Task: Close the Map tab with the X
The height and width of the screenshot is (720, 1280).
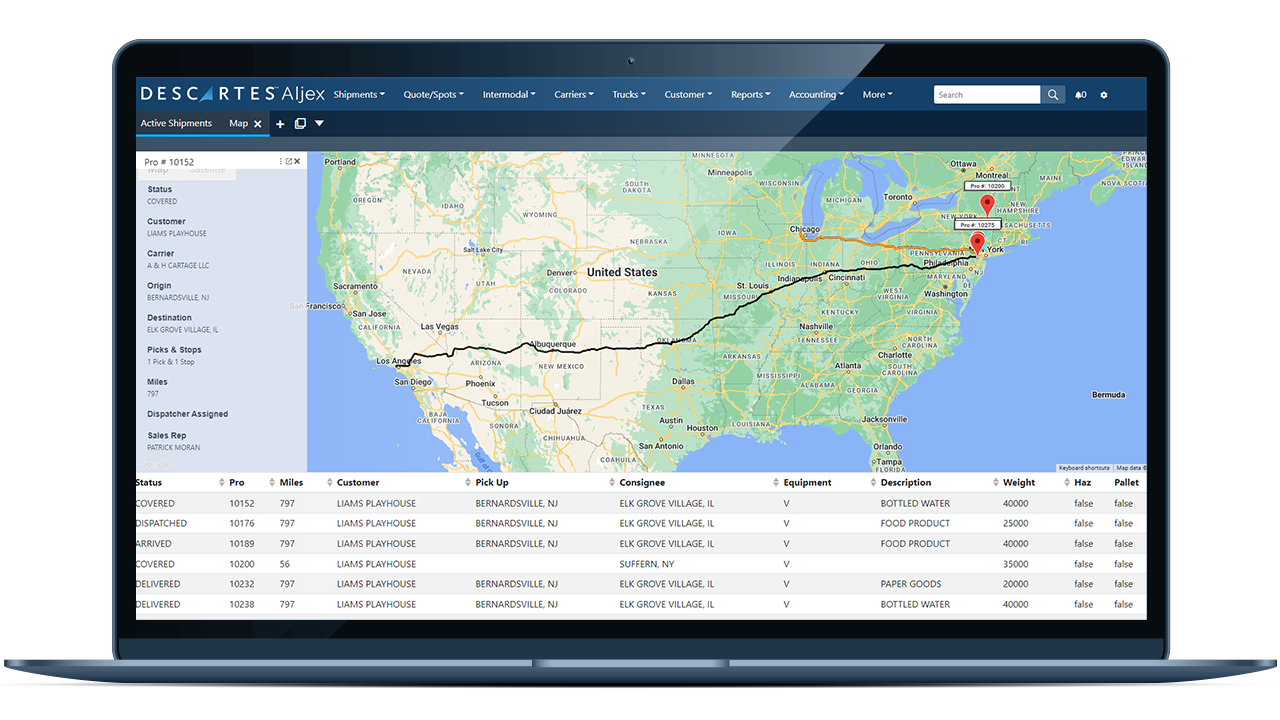Action: (x=258, y=124)
